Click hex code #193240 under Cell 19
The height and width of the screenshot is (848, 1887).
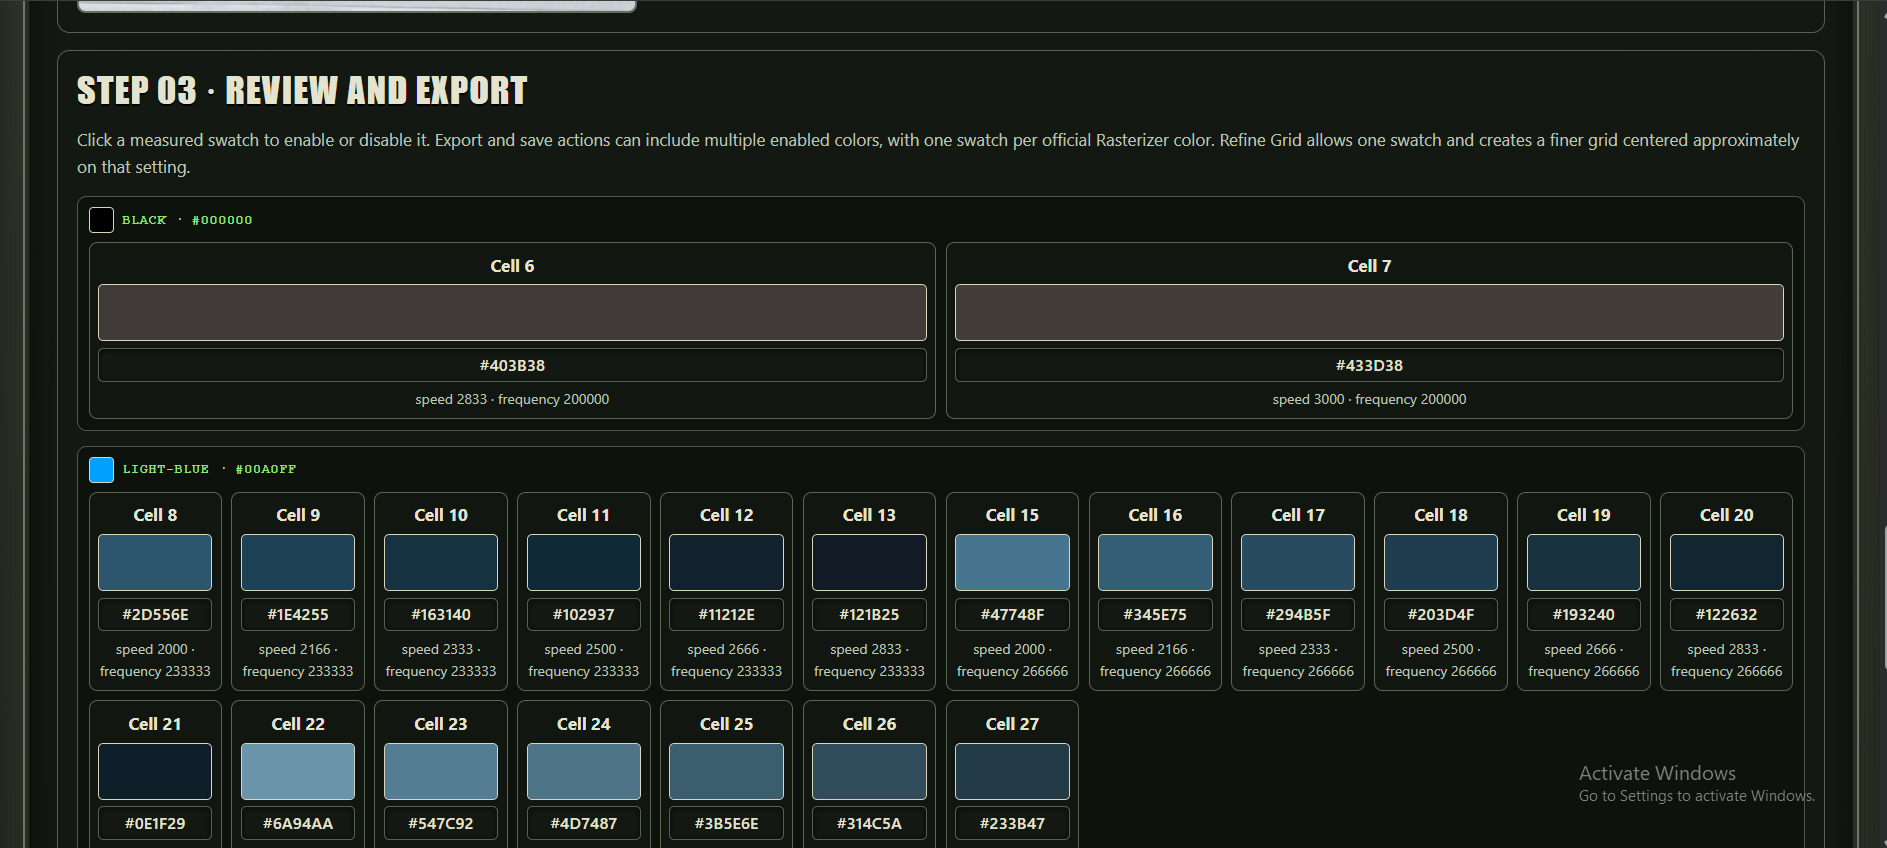[1584, 614]
